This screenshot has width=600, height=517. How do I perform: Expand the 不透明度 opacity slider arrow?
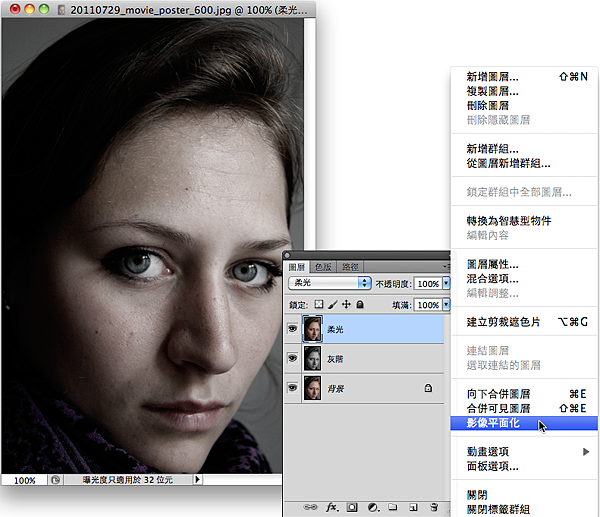tap(446, 283)
